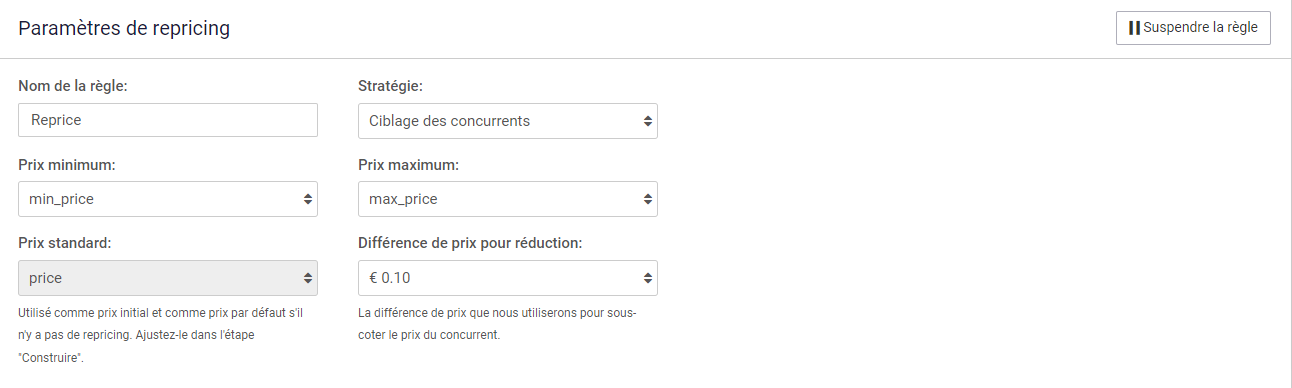Screen dimensions: 1292x388
Task: Open the max_price dropdown
Action: (508, 199)
